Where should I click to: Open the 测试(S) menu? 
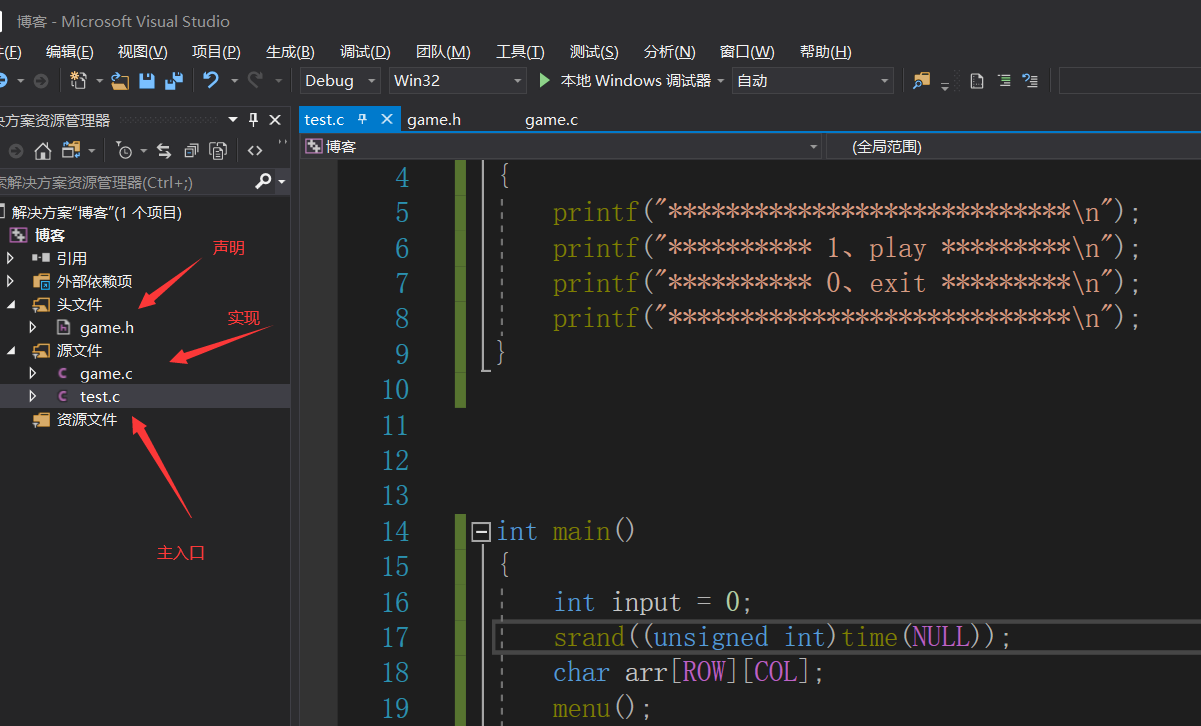tap(594, 52)
